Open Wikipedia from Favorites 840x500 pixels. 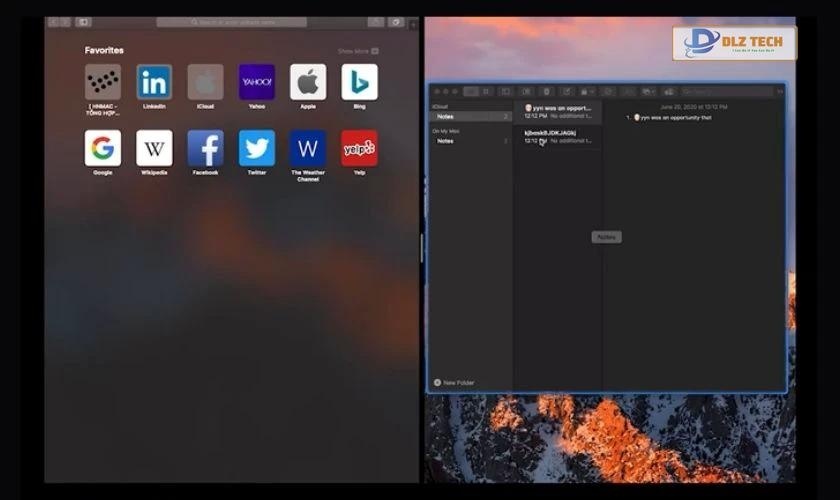(154, 148)
